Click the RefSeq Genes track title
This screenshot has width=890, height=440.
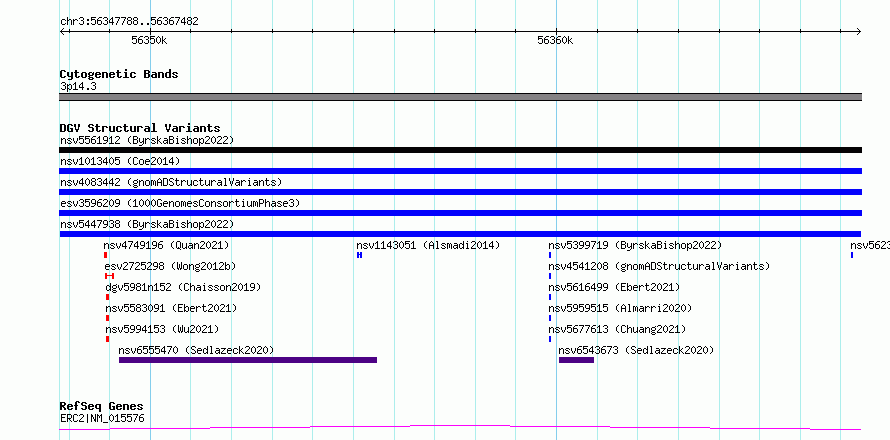[x=102, y=406]
